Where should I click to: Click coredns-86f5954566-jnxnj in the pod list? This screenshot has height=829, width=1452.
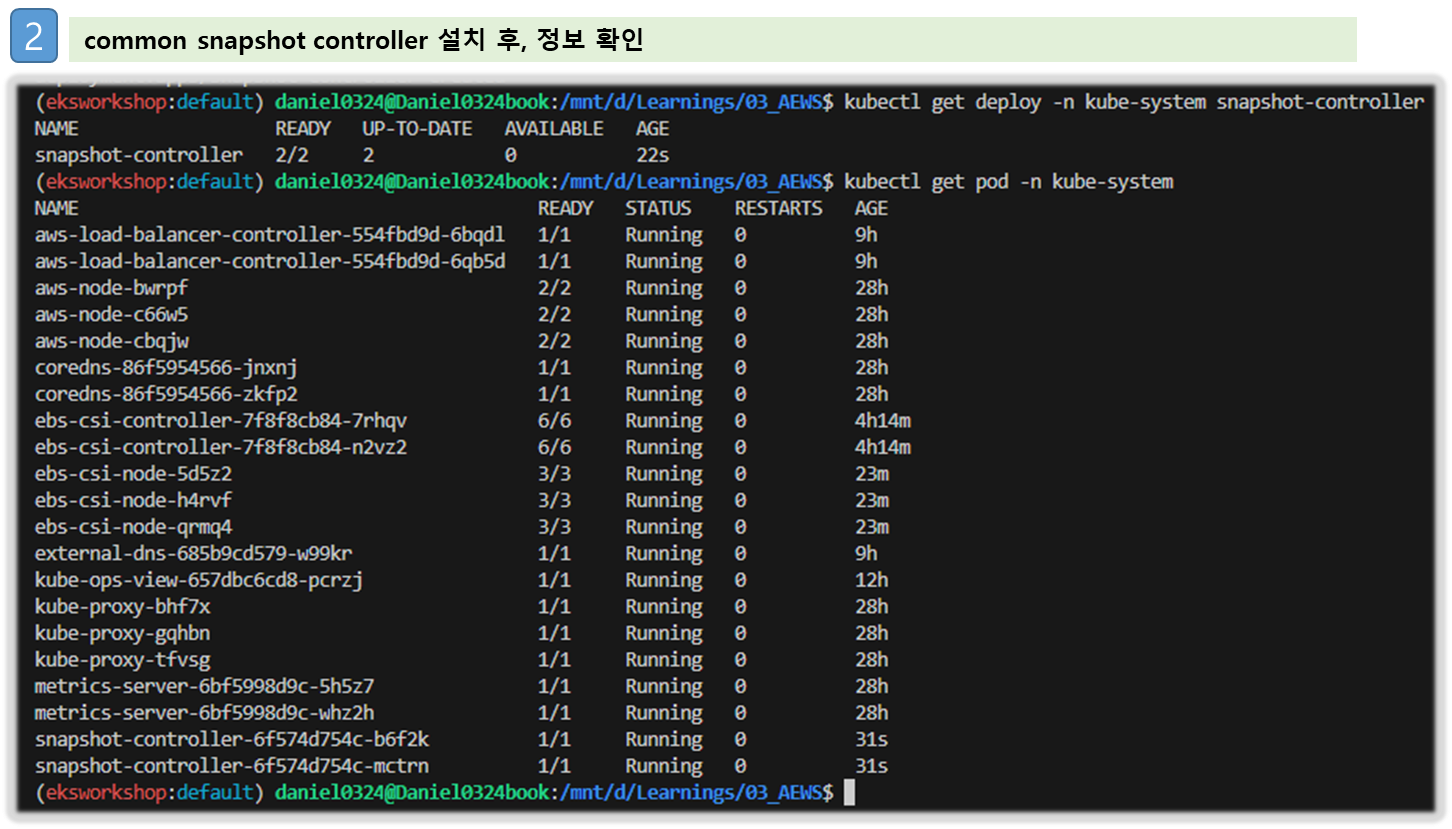166,367
